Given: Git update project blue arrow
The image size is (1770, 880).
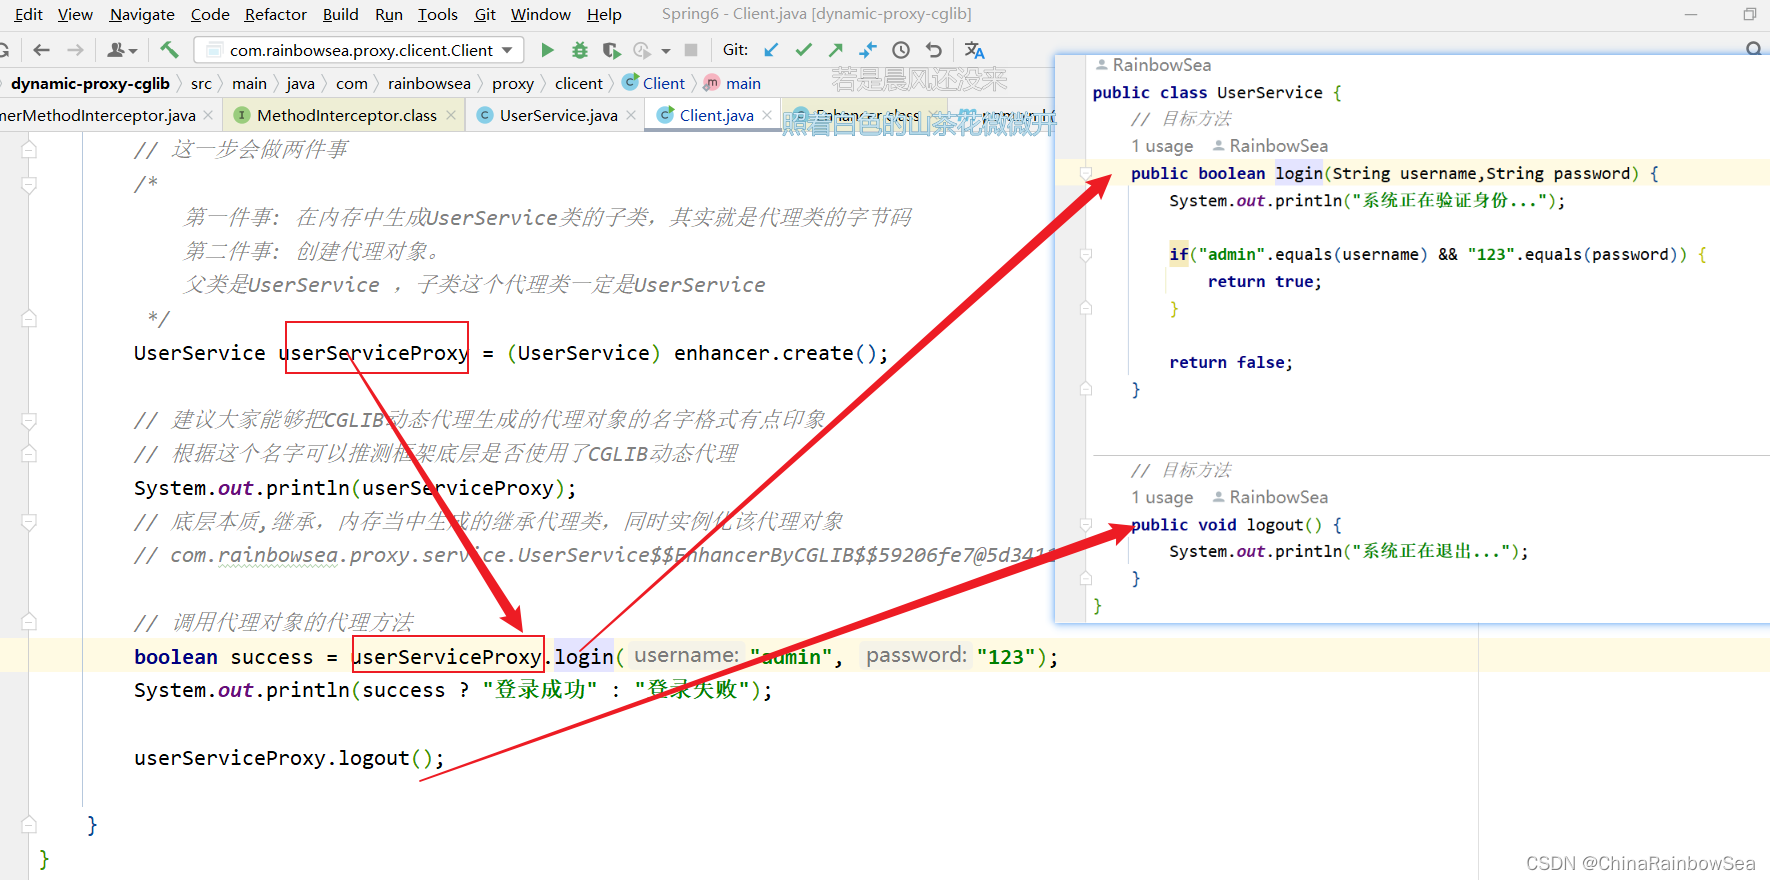Looking at the screenshot, I should 771,50.
